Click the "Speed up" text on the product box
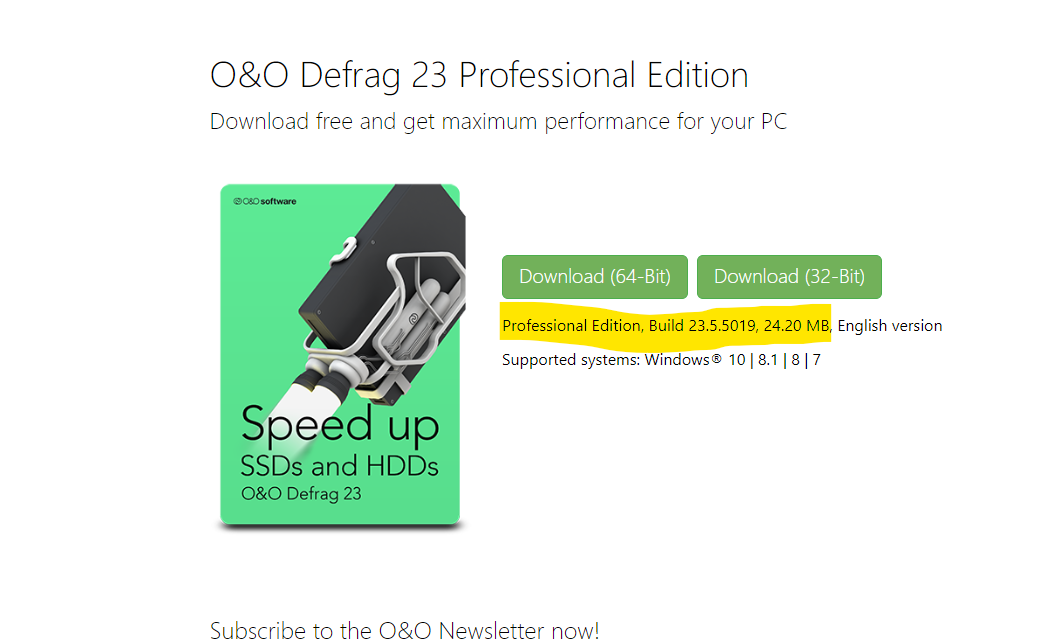This screenshot has height=641, width=1060. tap(340, 425)
